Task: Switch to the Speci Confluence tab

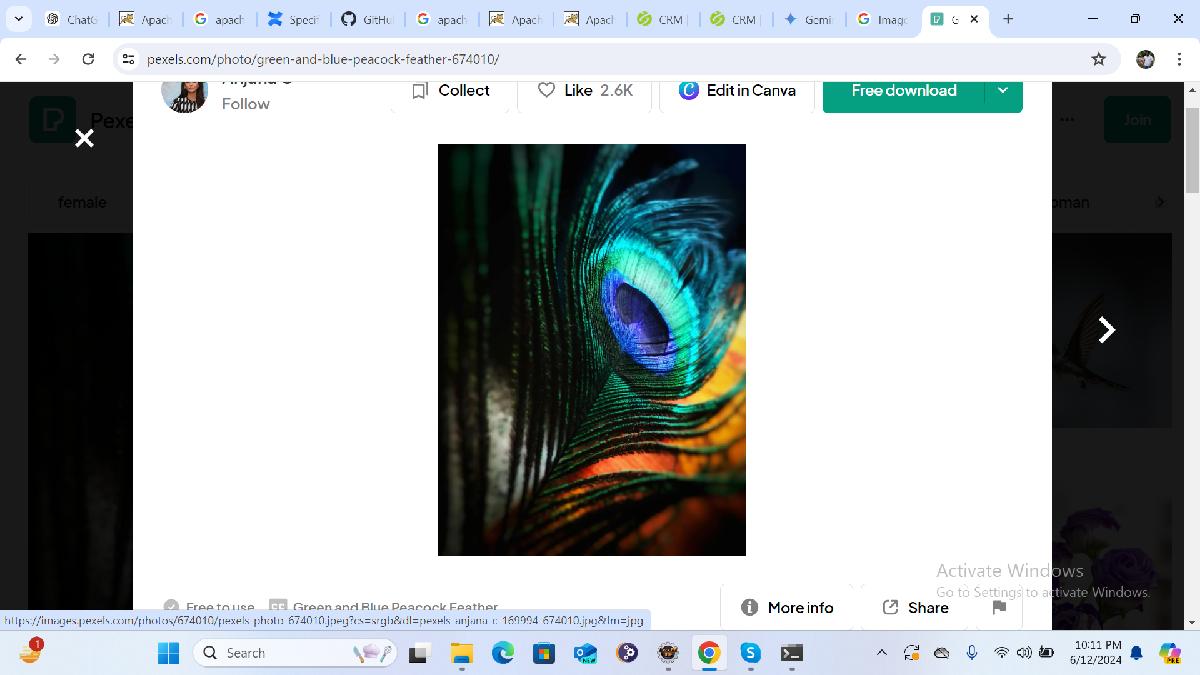Action: (292, 19)
